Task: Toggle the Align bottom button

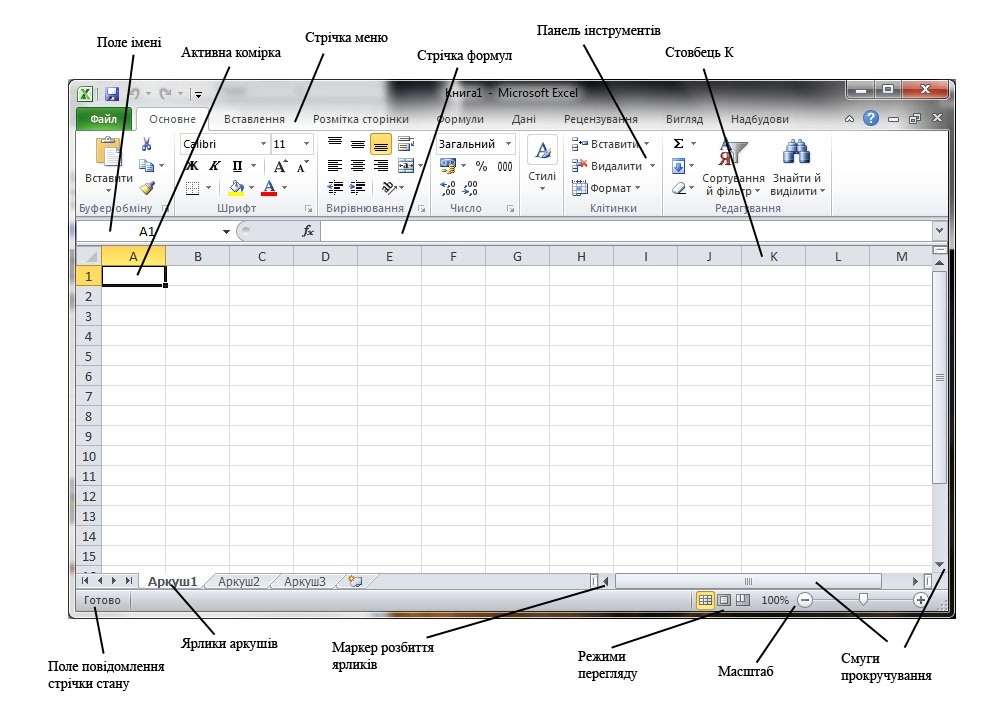Action: click(381, 144)
